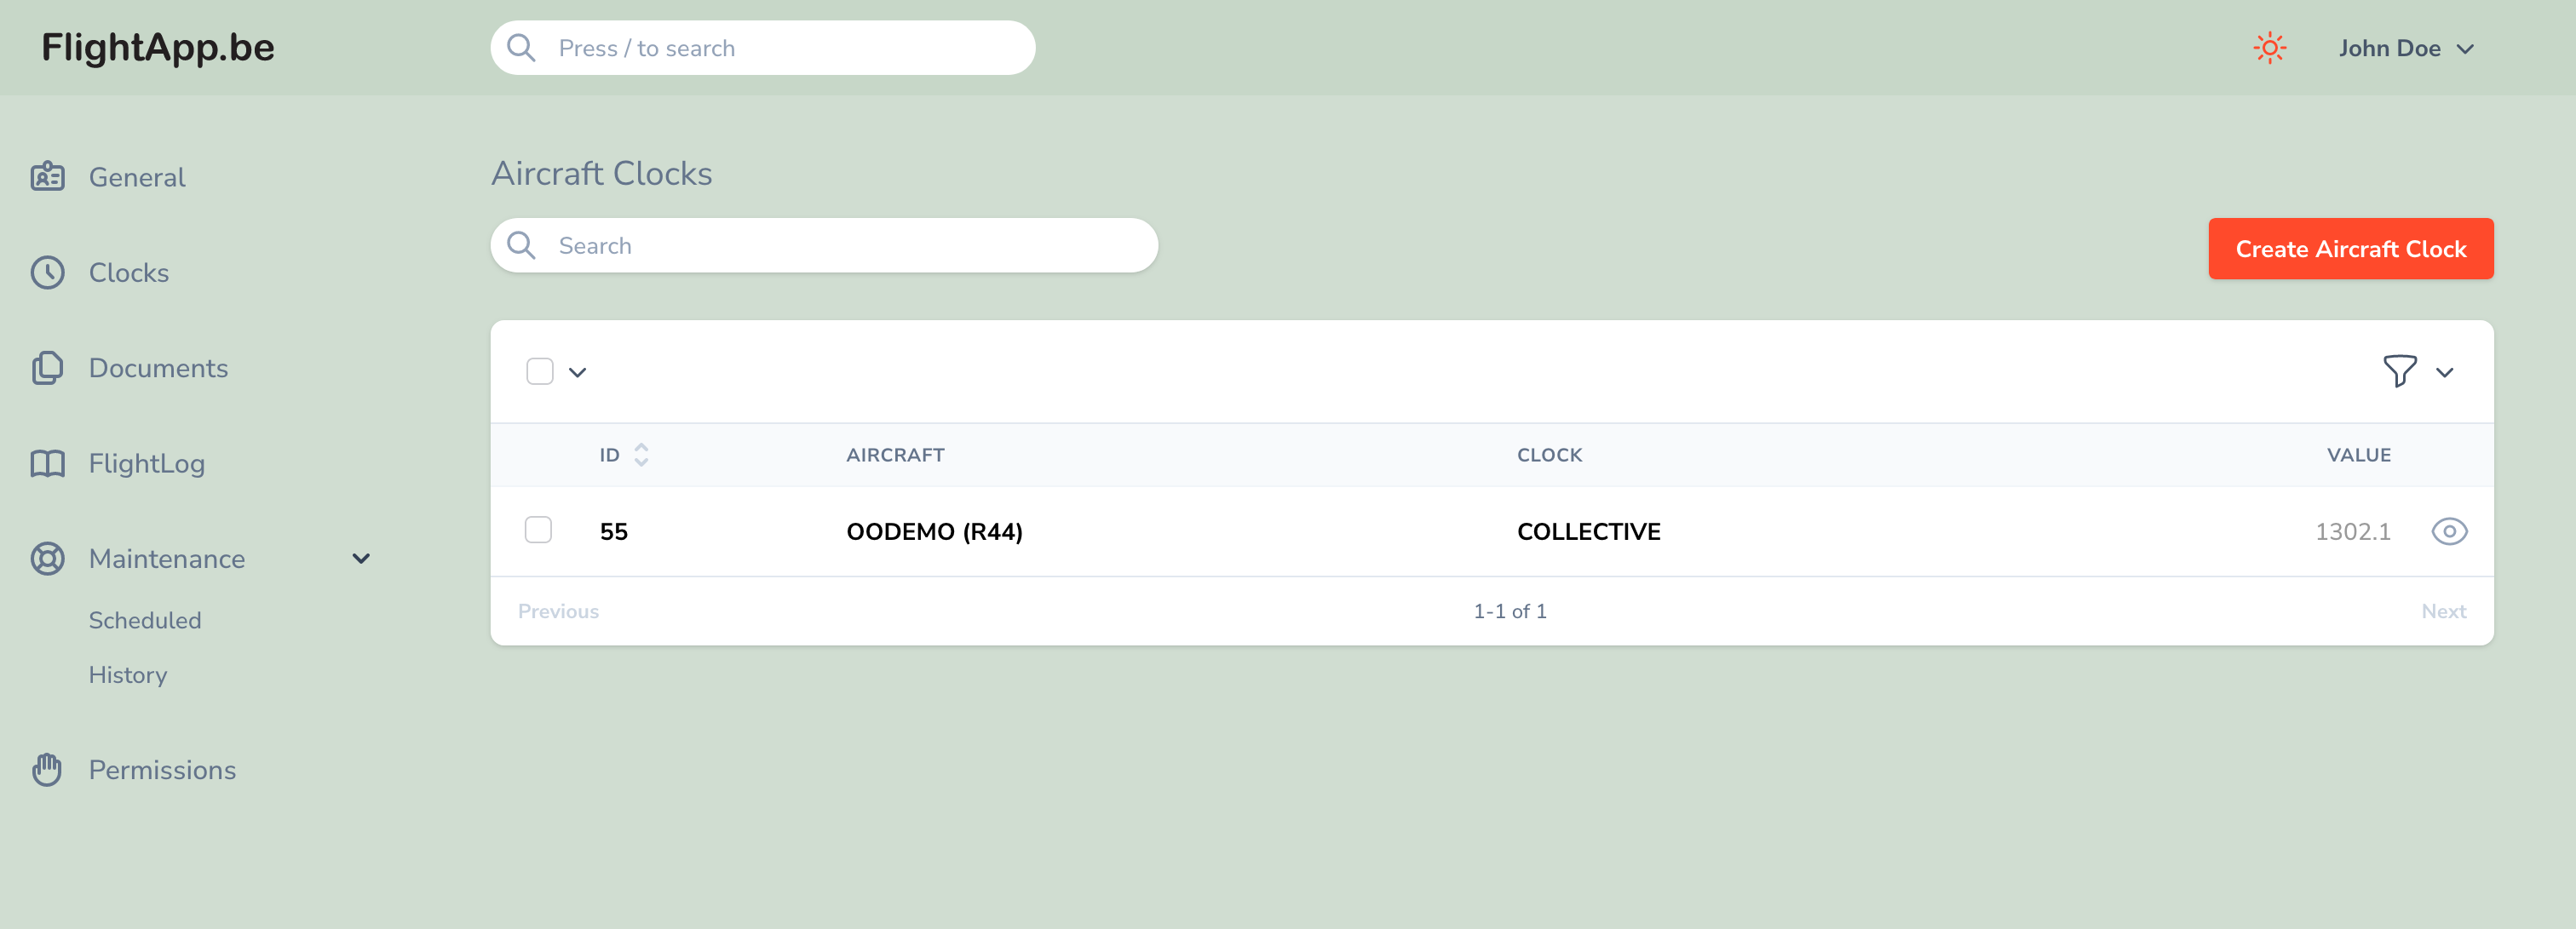The height and width of the screenshot is (929, 2576).
Task: Click the Documents sidebar icon
Action: tap(48, 368)
